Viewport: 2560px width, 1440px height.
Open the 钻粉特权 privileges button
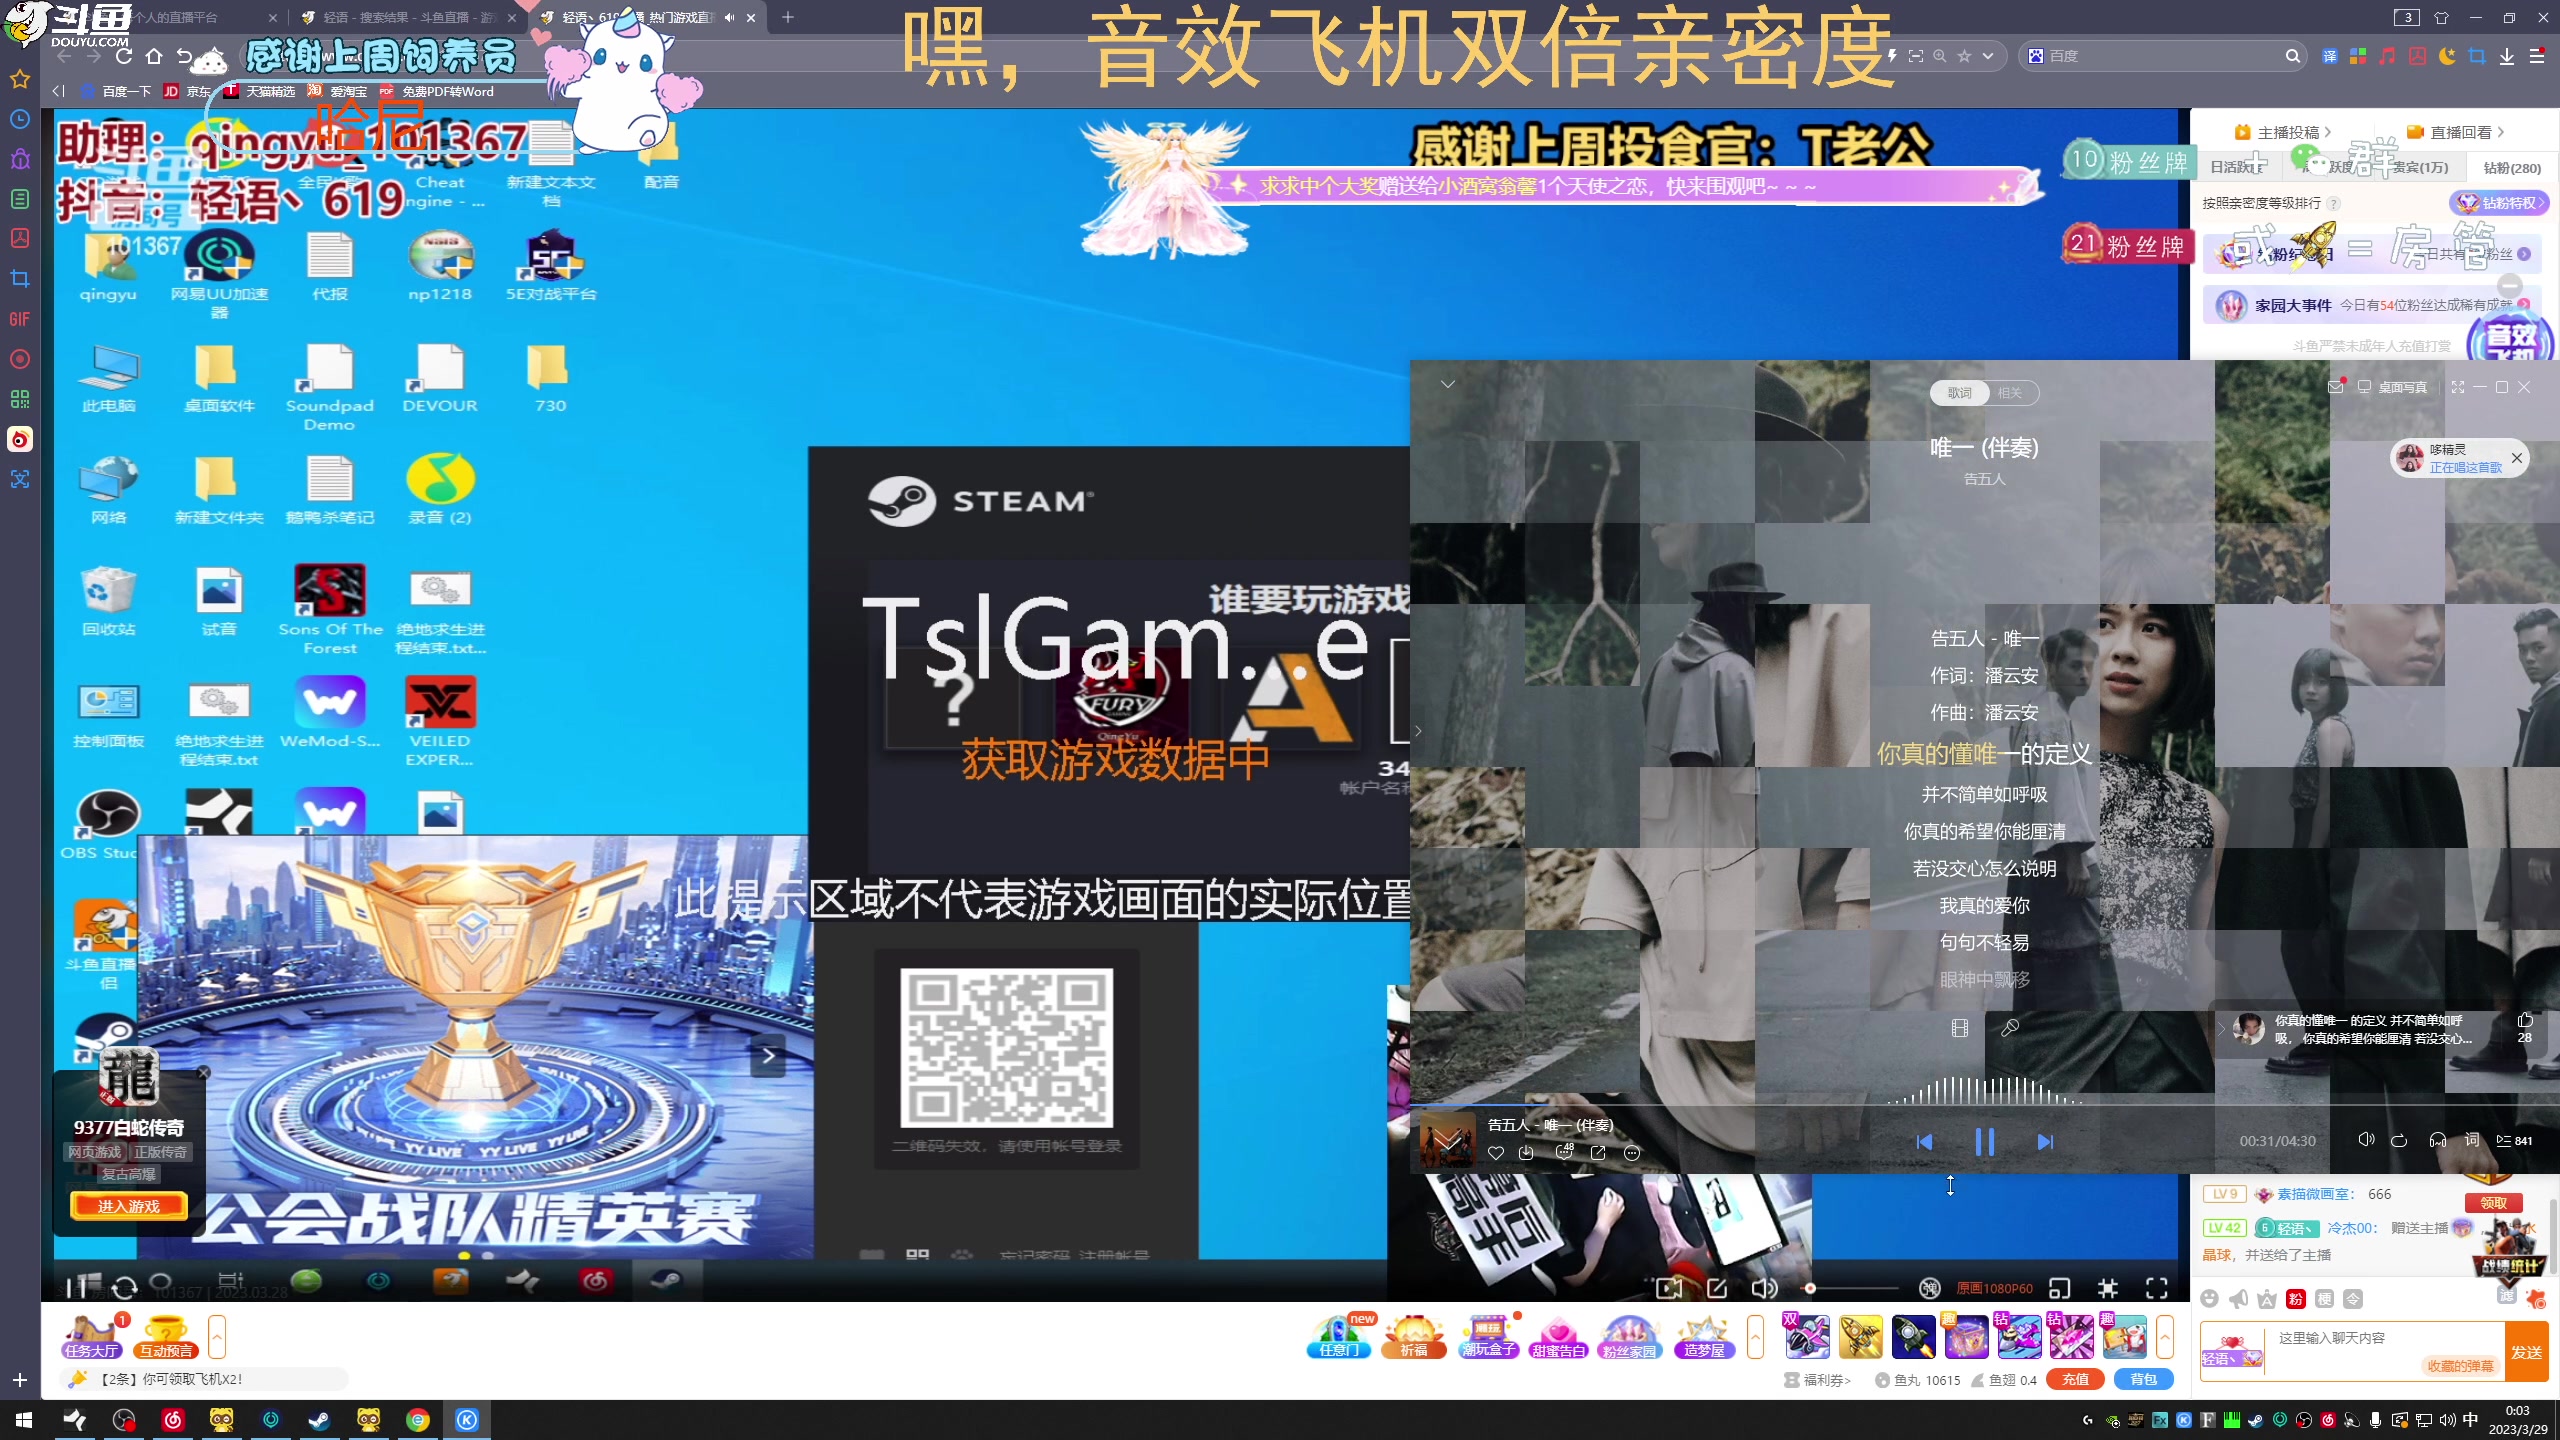(2500, 203)
